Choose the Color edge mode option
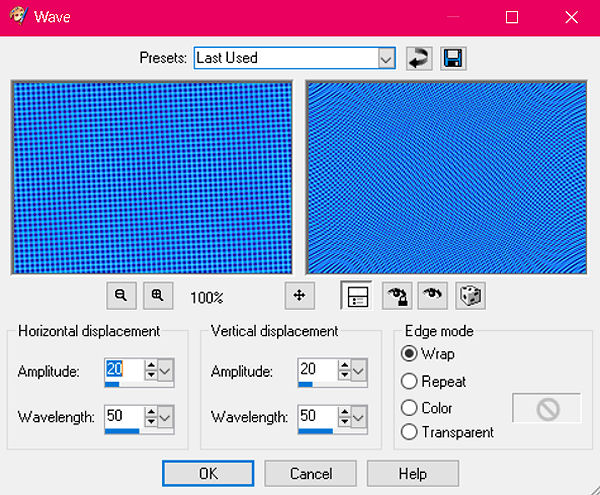The image size is (600, 495). click(x=409, y=408)
